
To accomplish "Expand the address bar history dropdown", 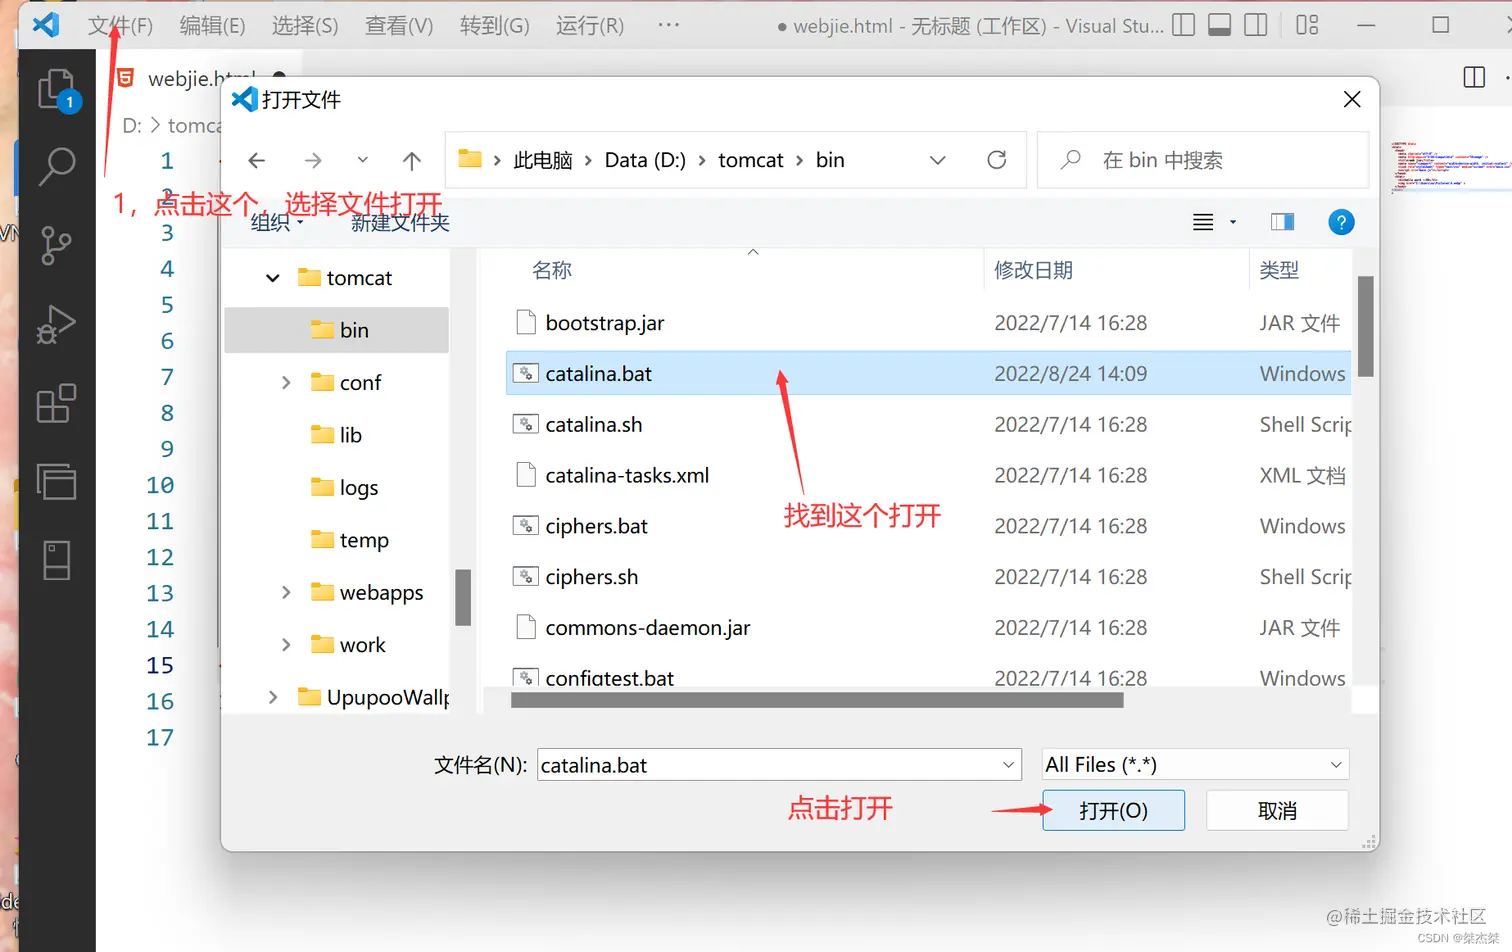I will coord(938,160).
